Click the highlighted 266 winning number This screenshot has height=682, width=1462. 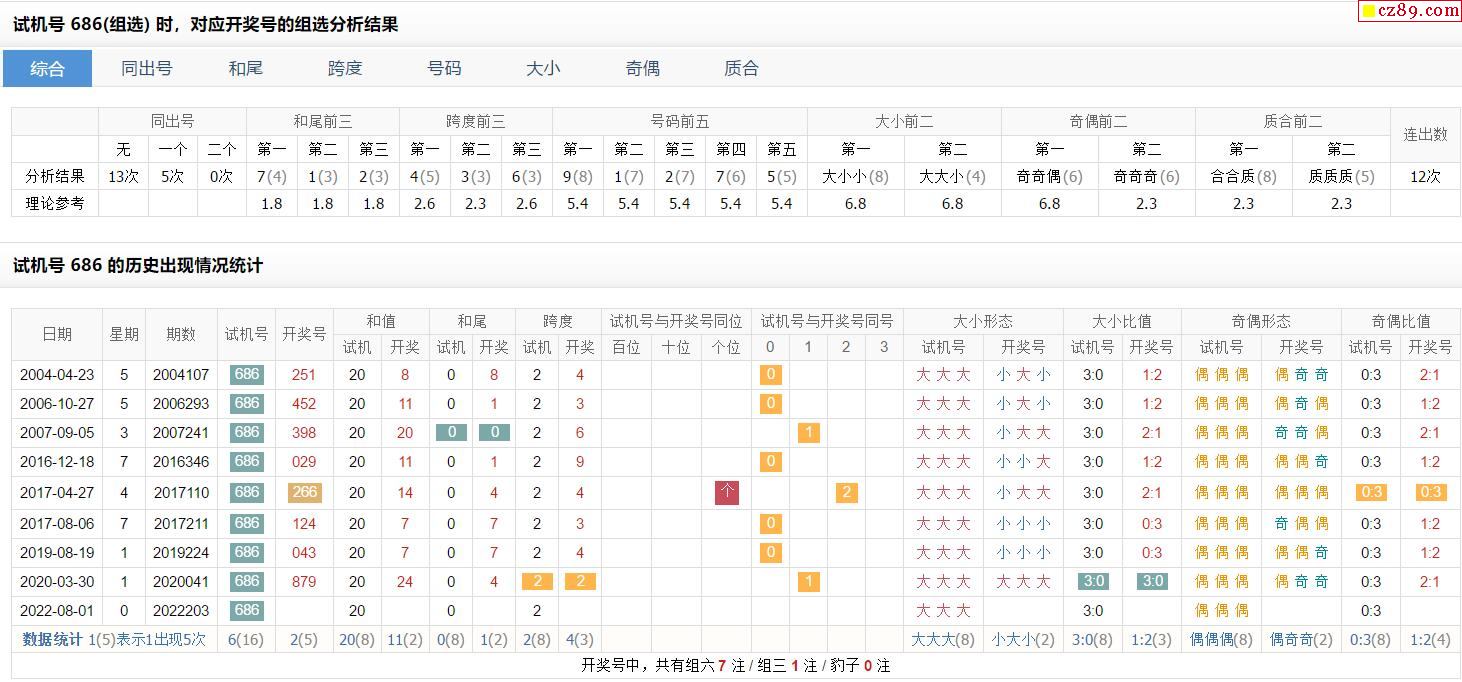[x=304, y=492]
